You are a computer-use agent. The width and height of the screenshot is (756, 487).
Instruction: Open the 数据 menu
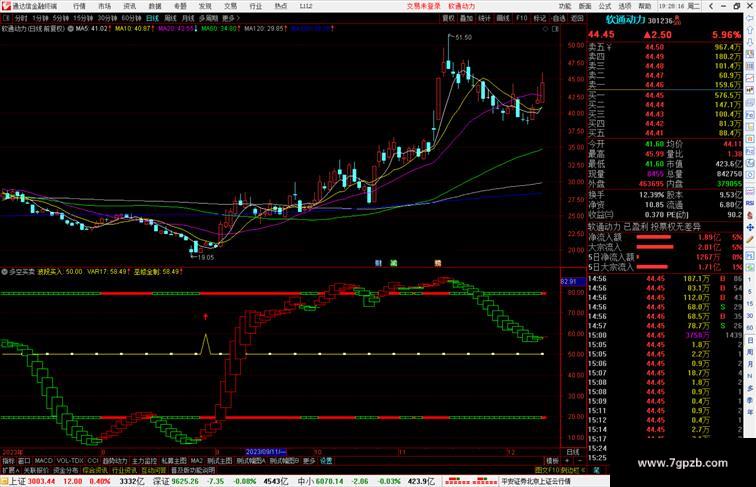tap(155, 6)
